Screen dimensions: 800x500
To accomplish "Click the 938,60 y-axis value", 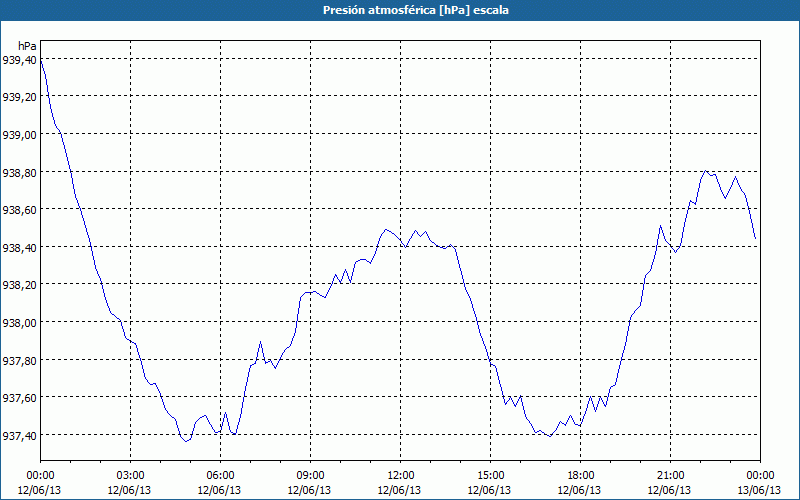I will point(19,210).
